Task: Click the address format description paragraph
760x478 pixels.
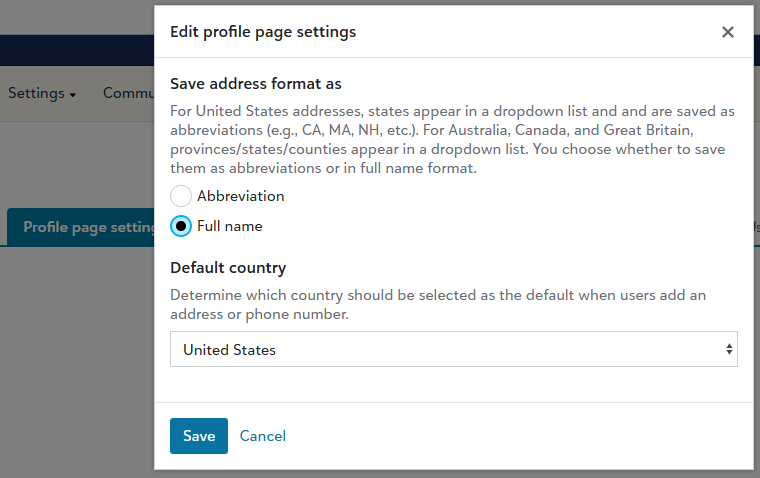Action: coord(453,140)
